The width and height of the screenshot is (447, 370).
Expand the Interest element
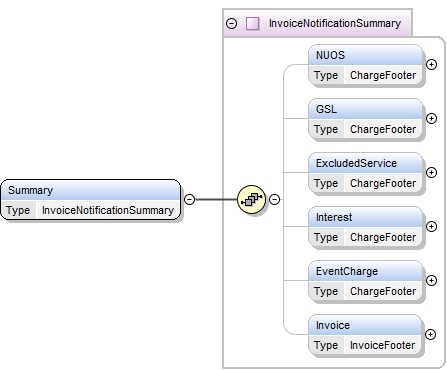click(x=431, y=226)
